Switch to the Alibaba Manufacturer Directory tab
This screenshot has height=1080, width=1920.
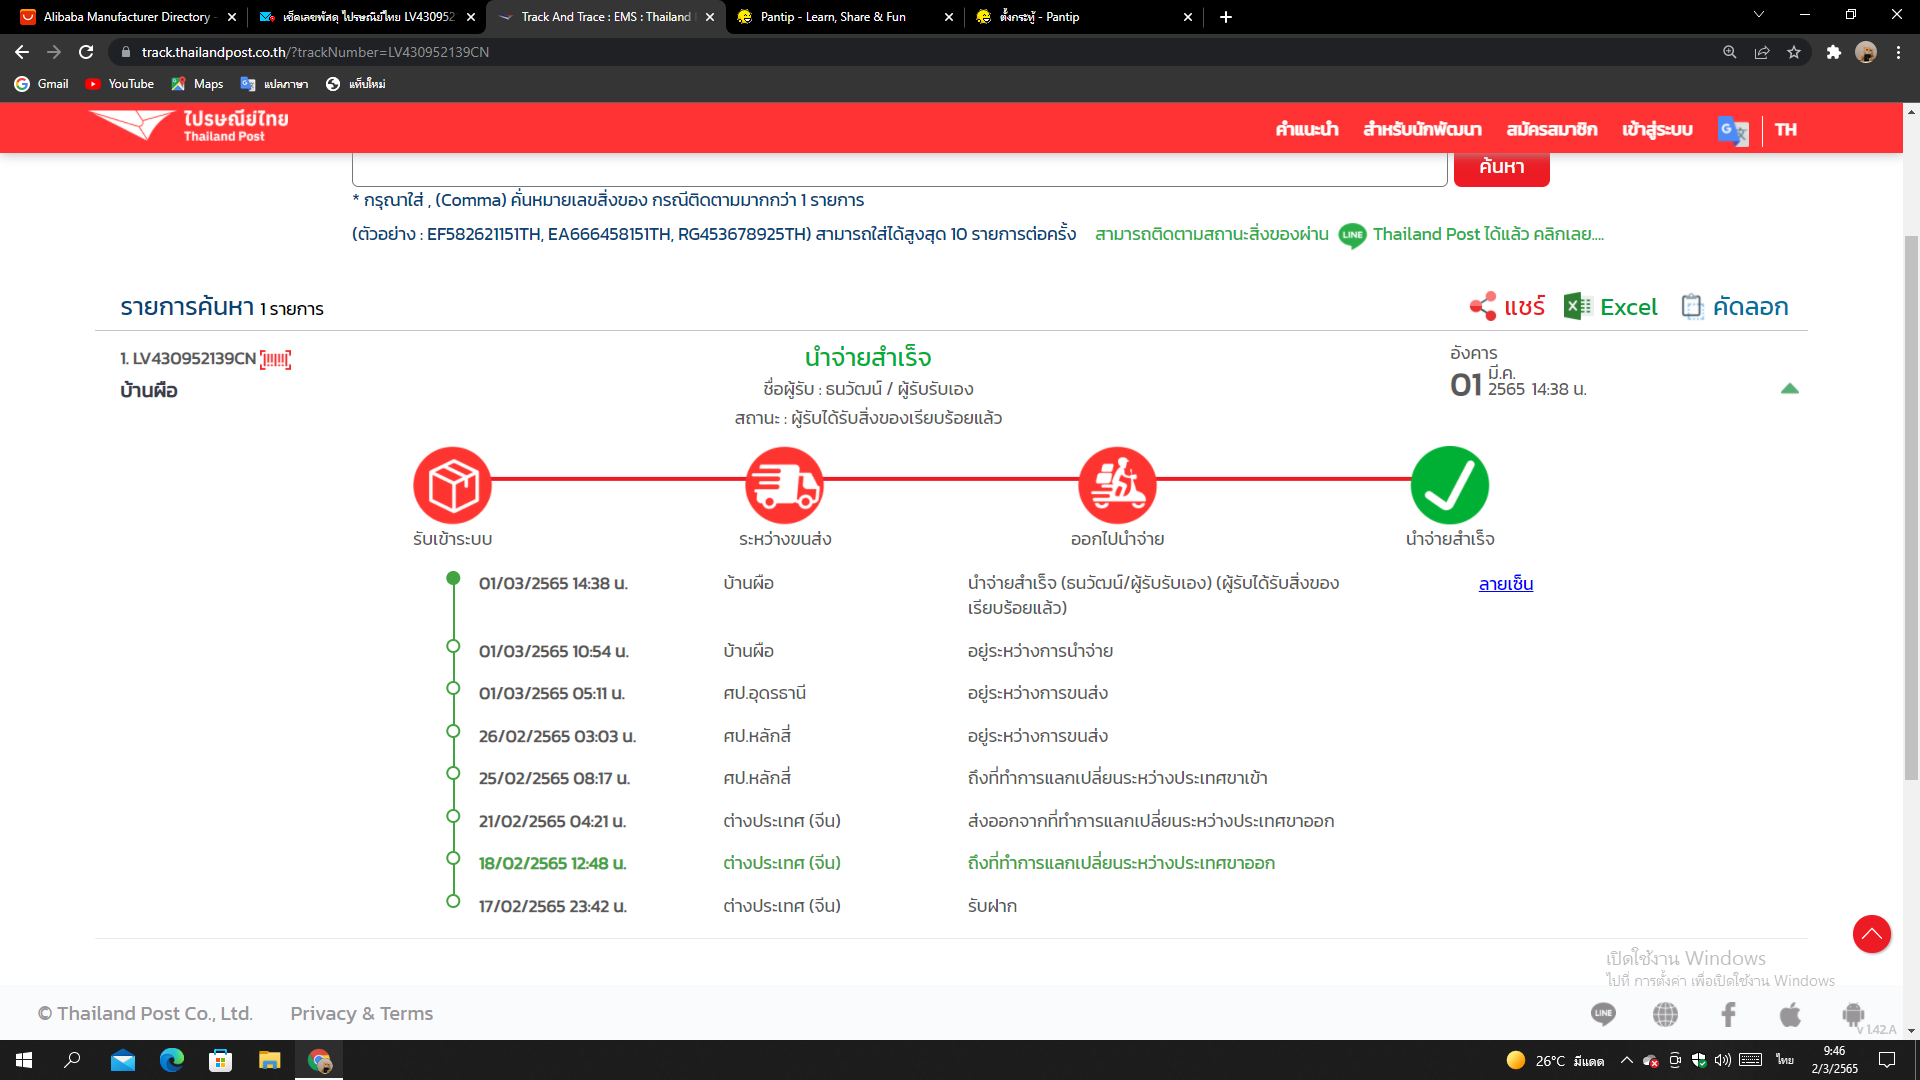coord(127,17)
